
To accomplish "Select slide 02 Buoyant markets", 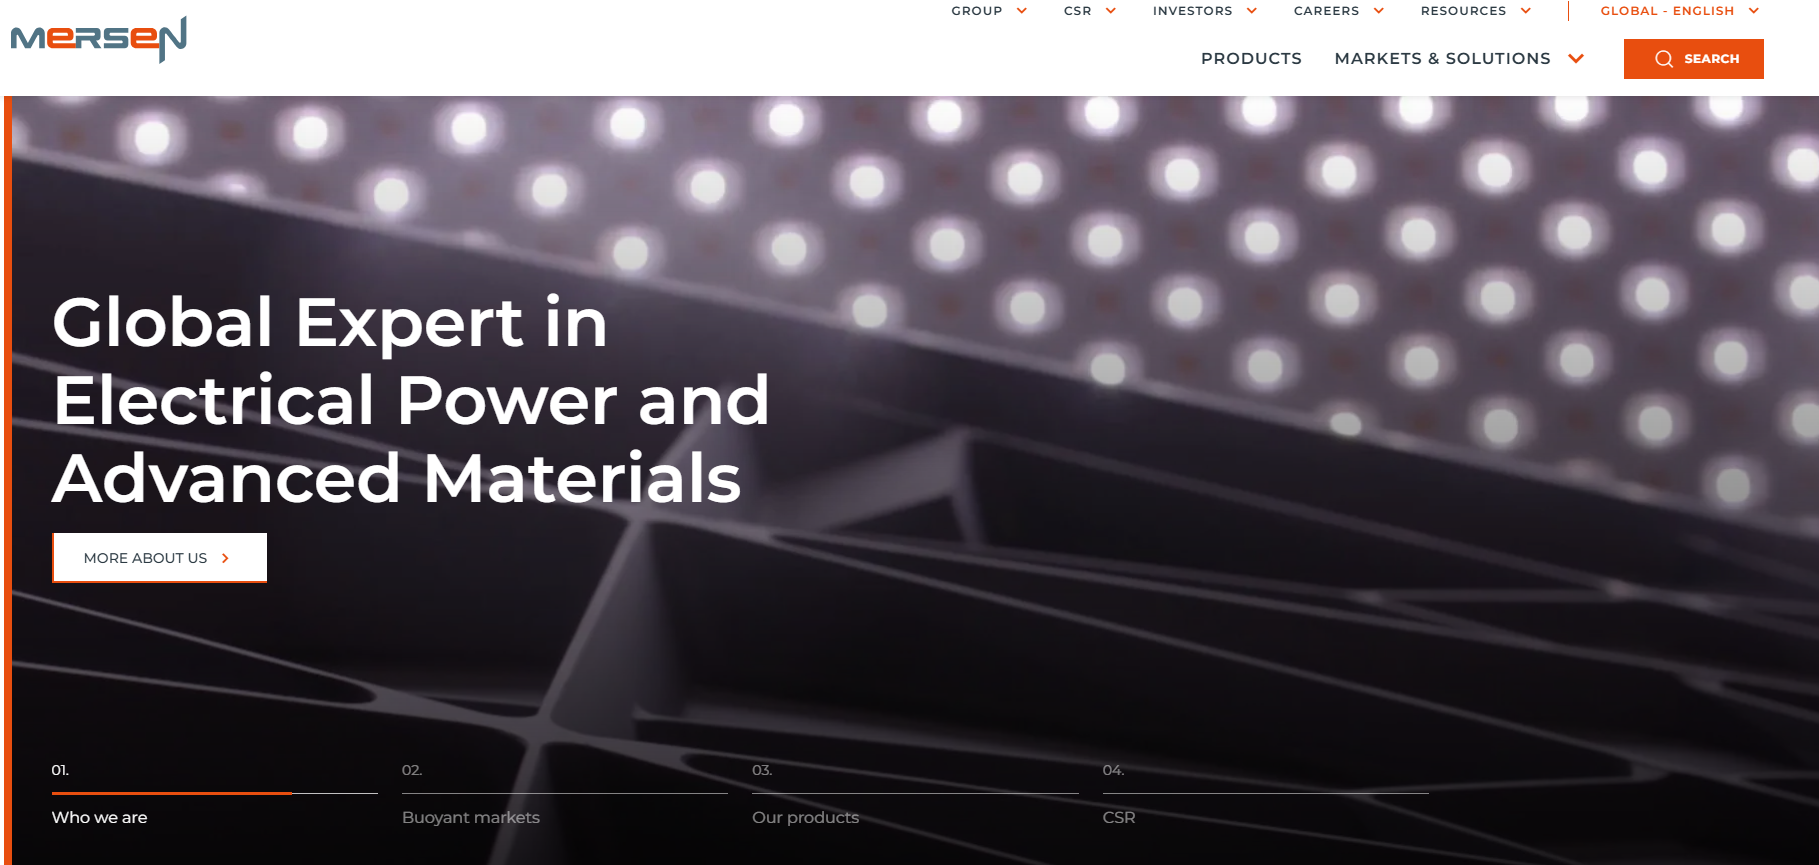I will (564, 796).
